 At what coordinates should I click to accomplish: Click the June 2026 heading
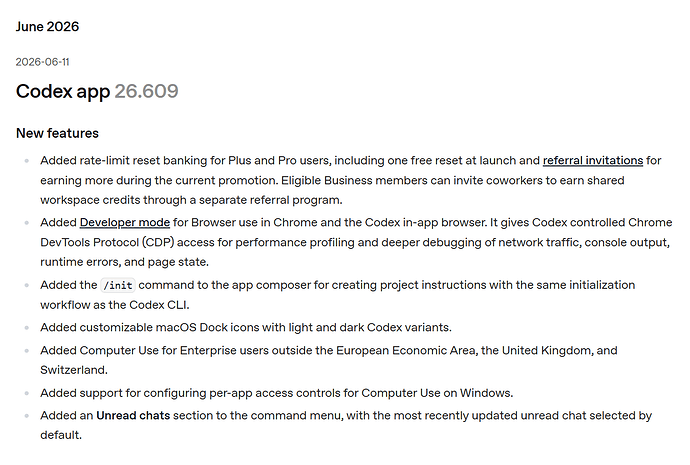[47, 26]
